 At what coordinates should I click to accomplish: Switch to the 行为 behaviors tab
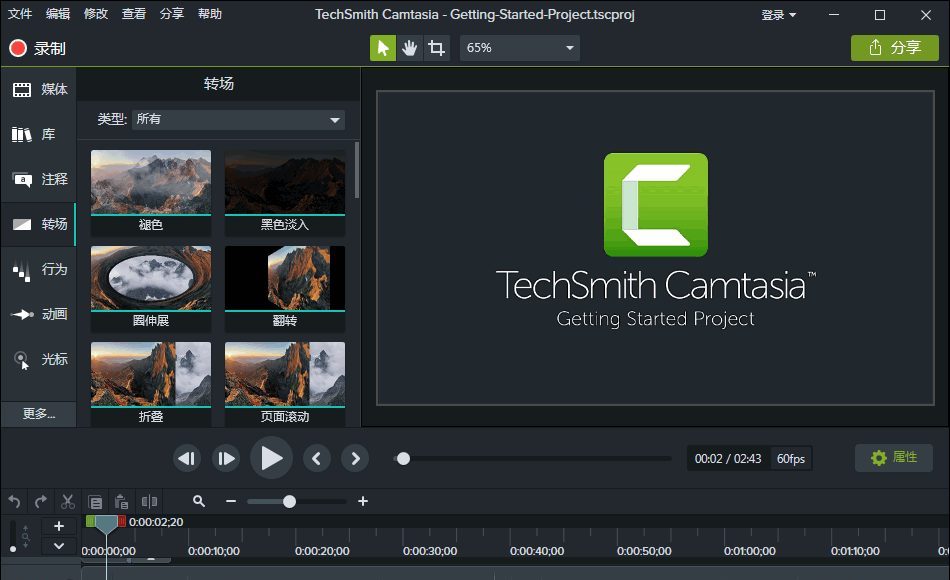(39, 269)
